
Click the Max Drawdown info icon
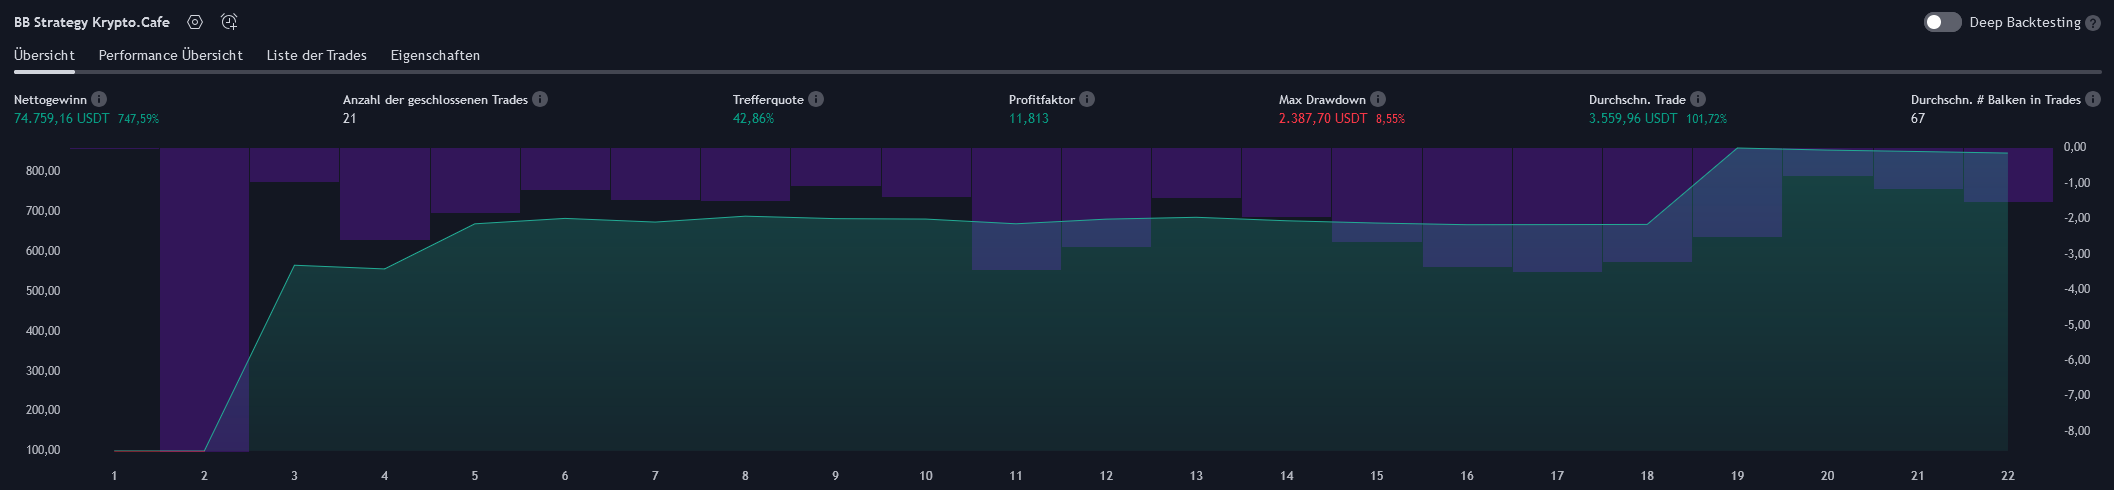pos(1378,99)
